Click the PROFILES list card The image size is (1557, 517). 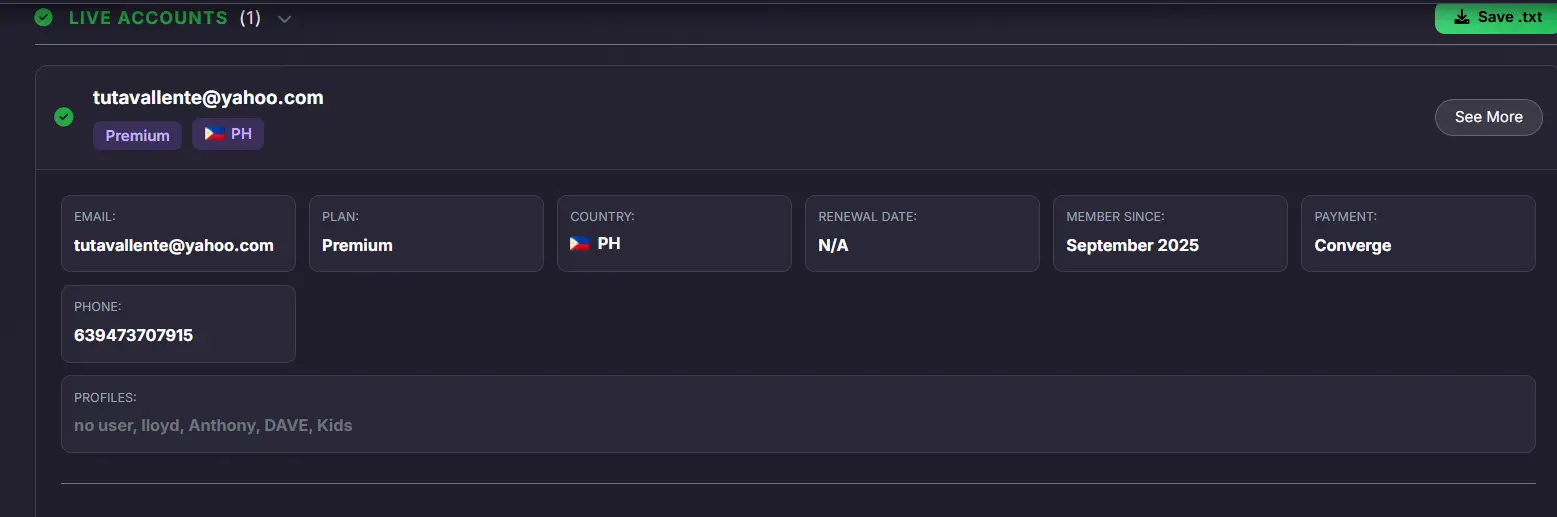[798, 414]
